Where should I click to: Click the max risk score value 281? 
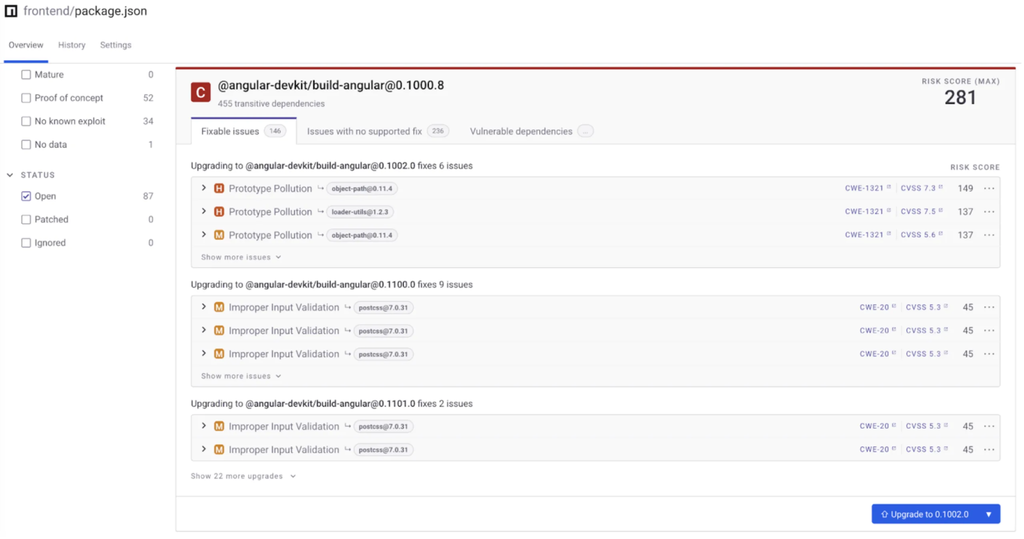coord(960,98)
